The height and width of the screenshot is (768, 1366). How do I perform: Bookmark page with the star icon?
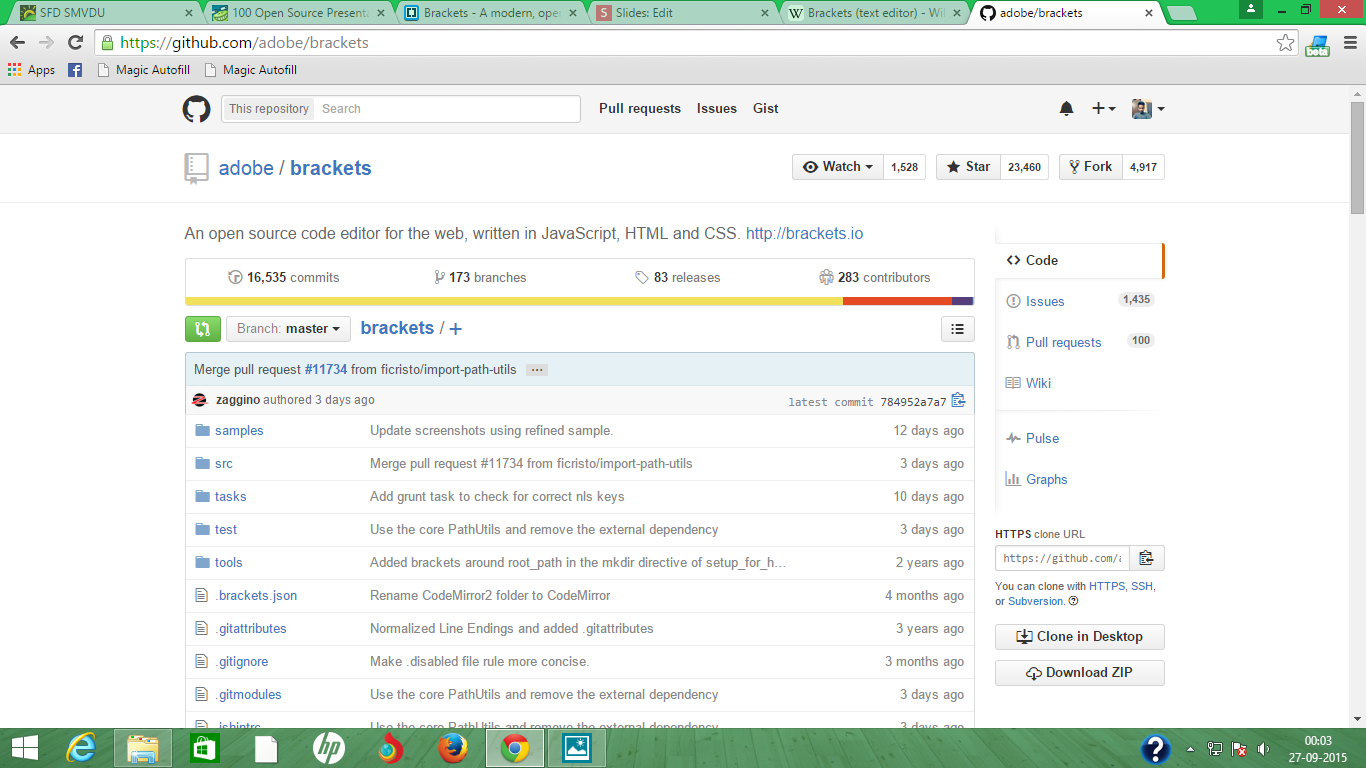click(x=1286, y=43)
